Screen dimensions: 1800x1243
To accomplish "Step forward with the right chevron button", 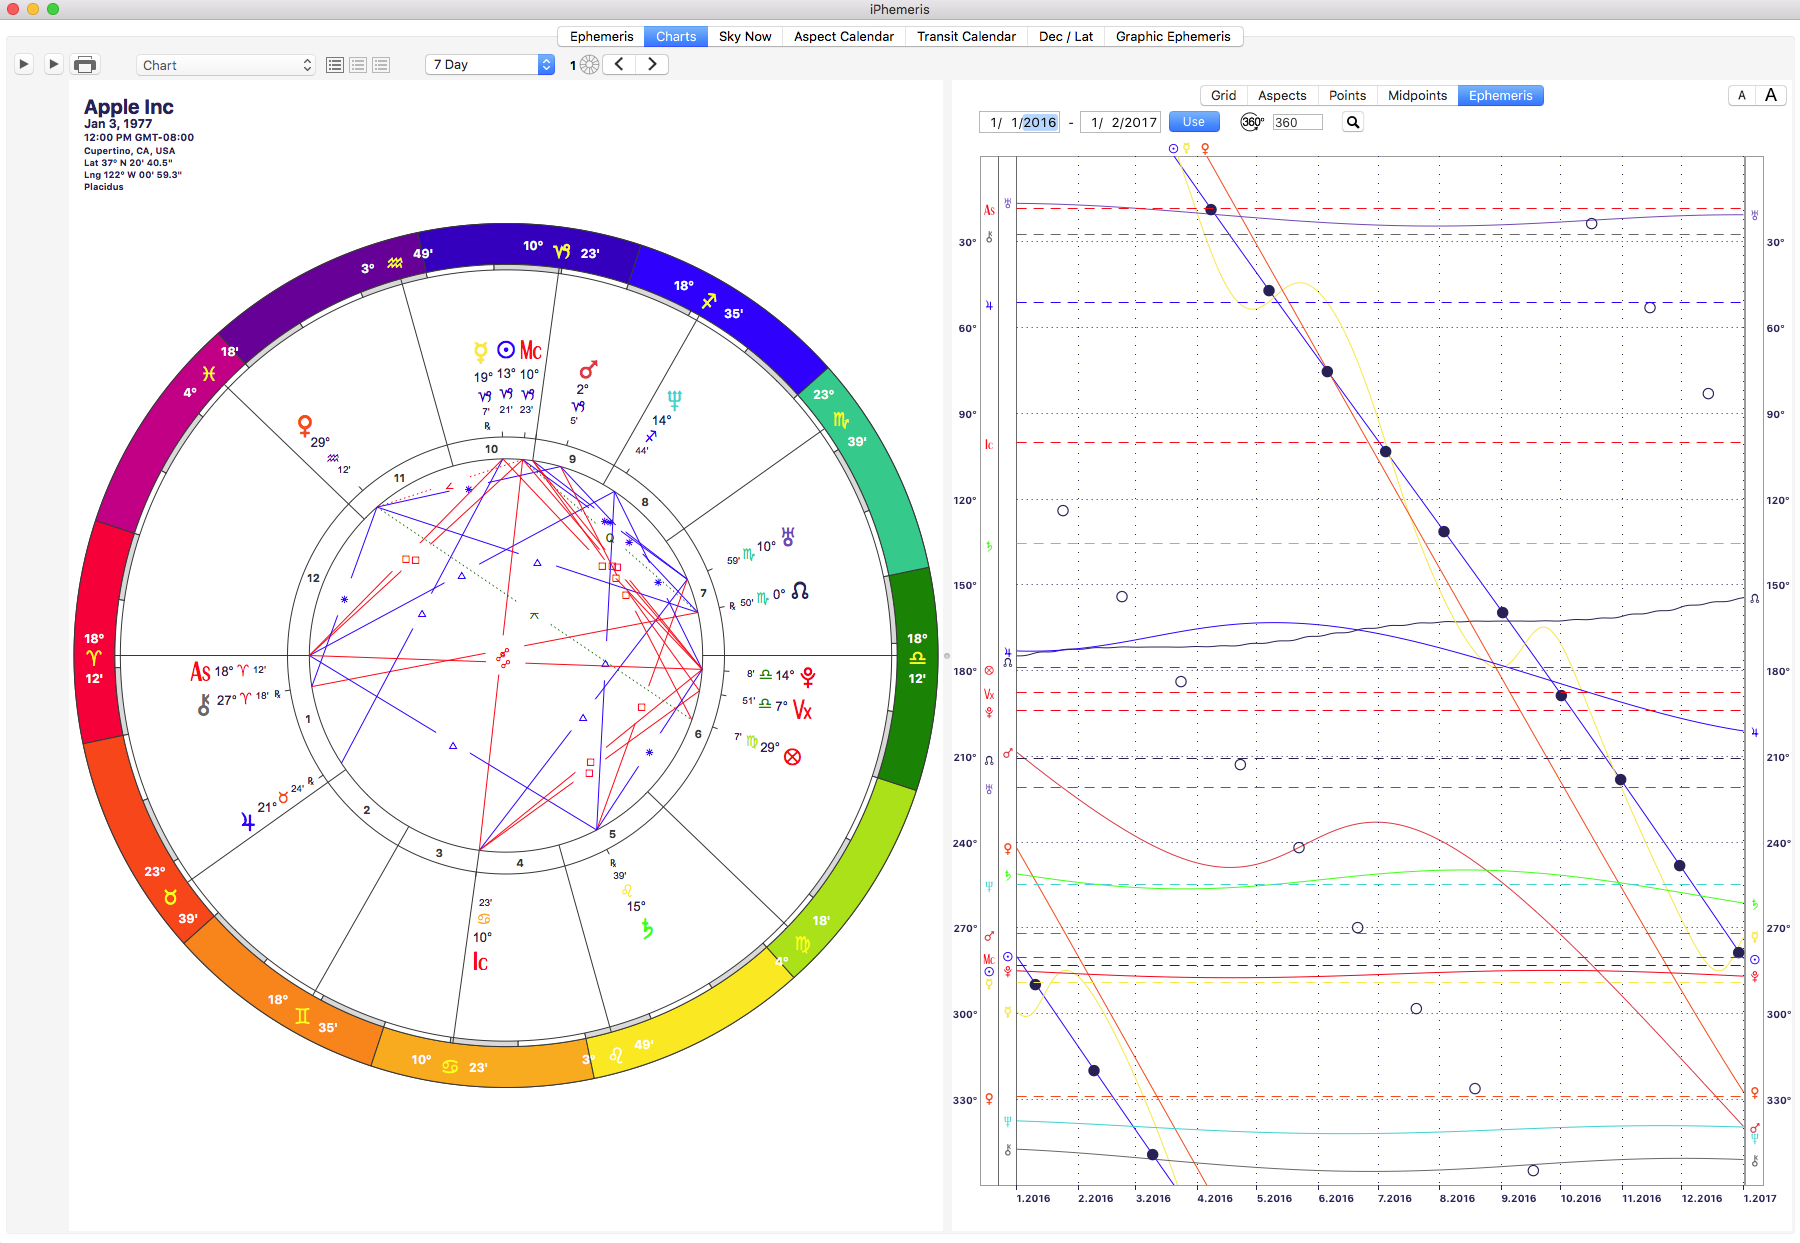I will 652,64.
